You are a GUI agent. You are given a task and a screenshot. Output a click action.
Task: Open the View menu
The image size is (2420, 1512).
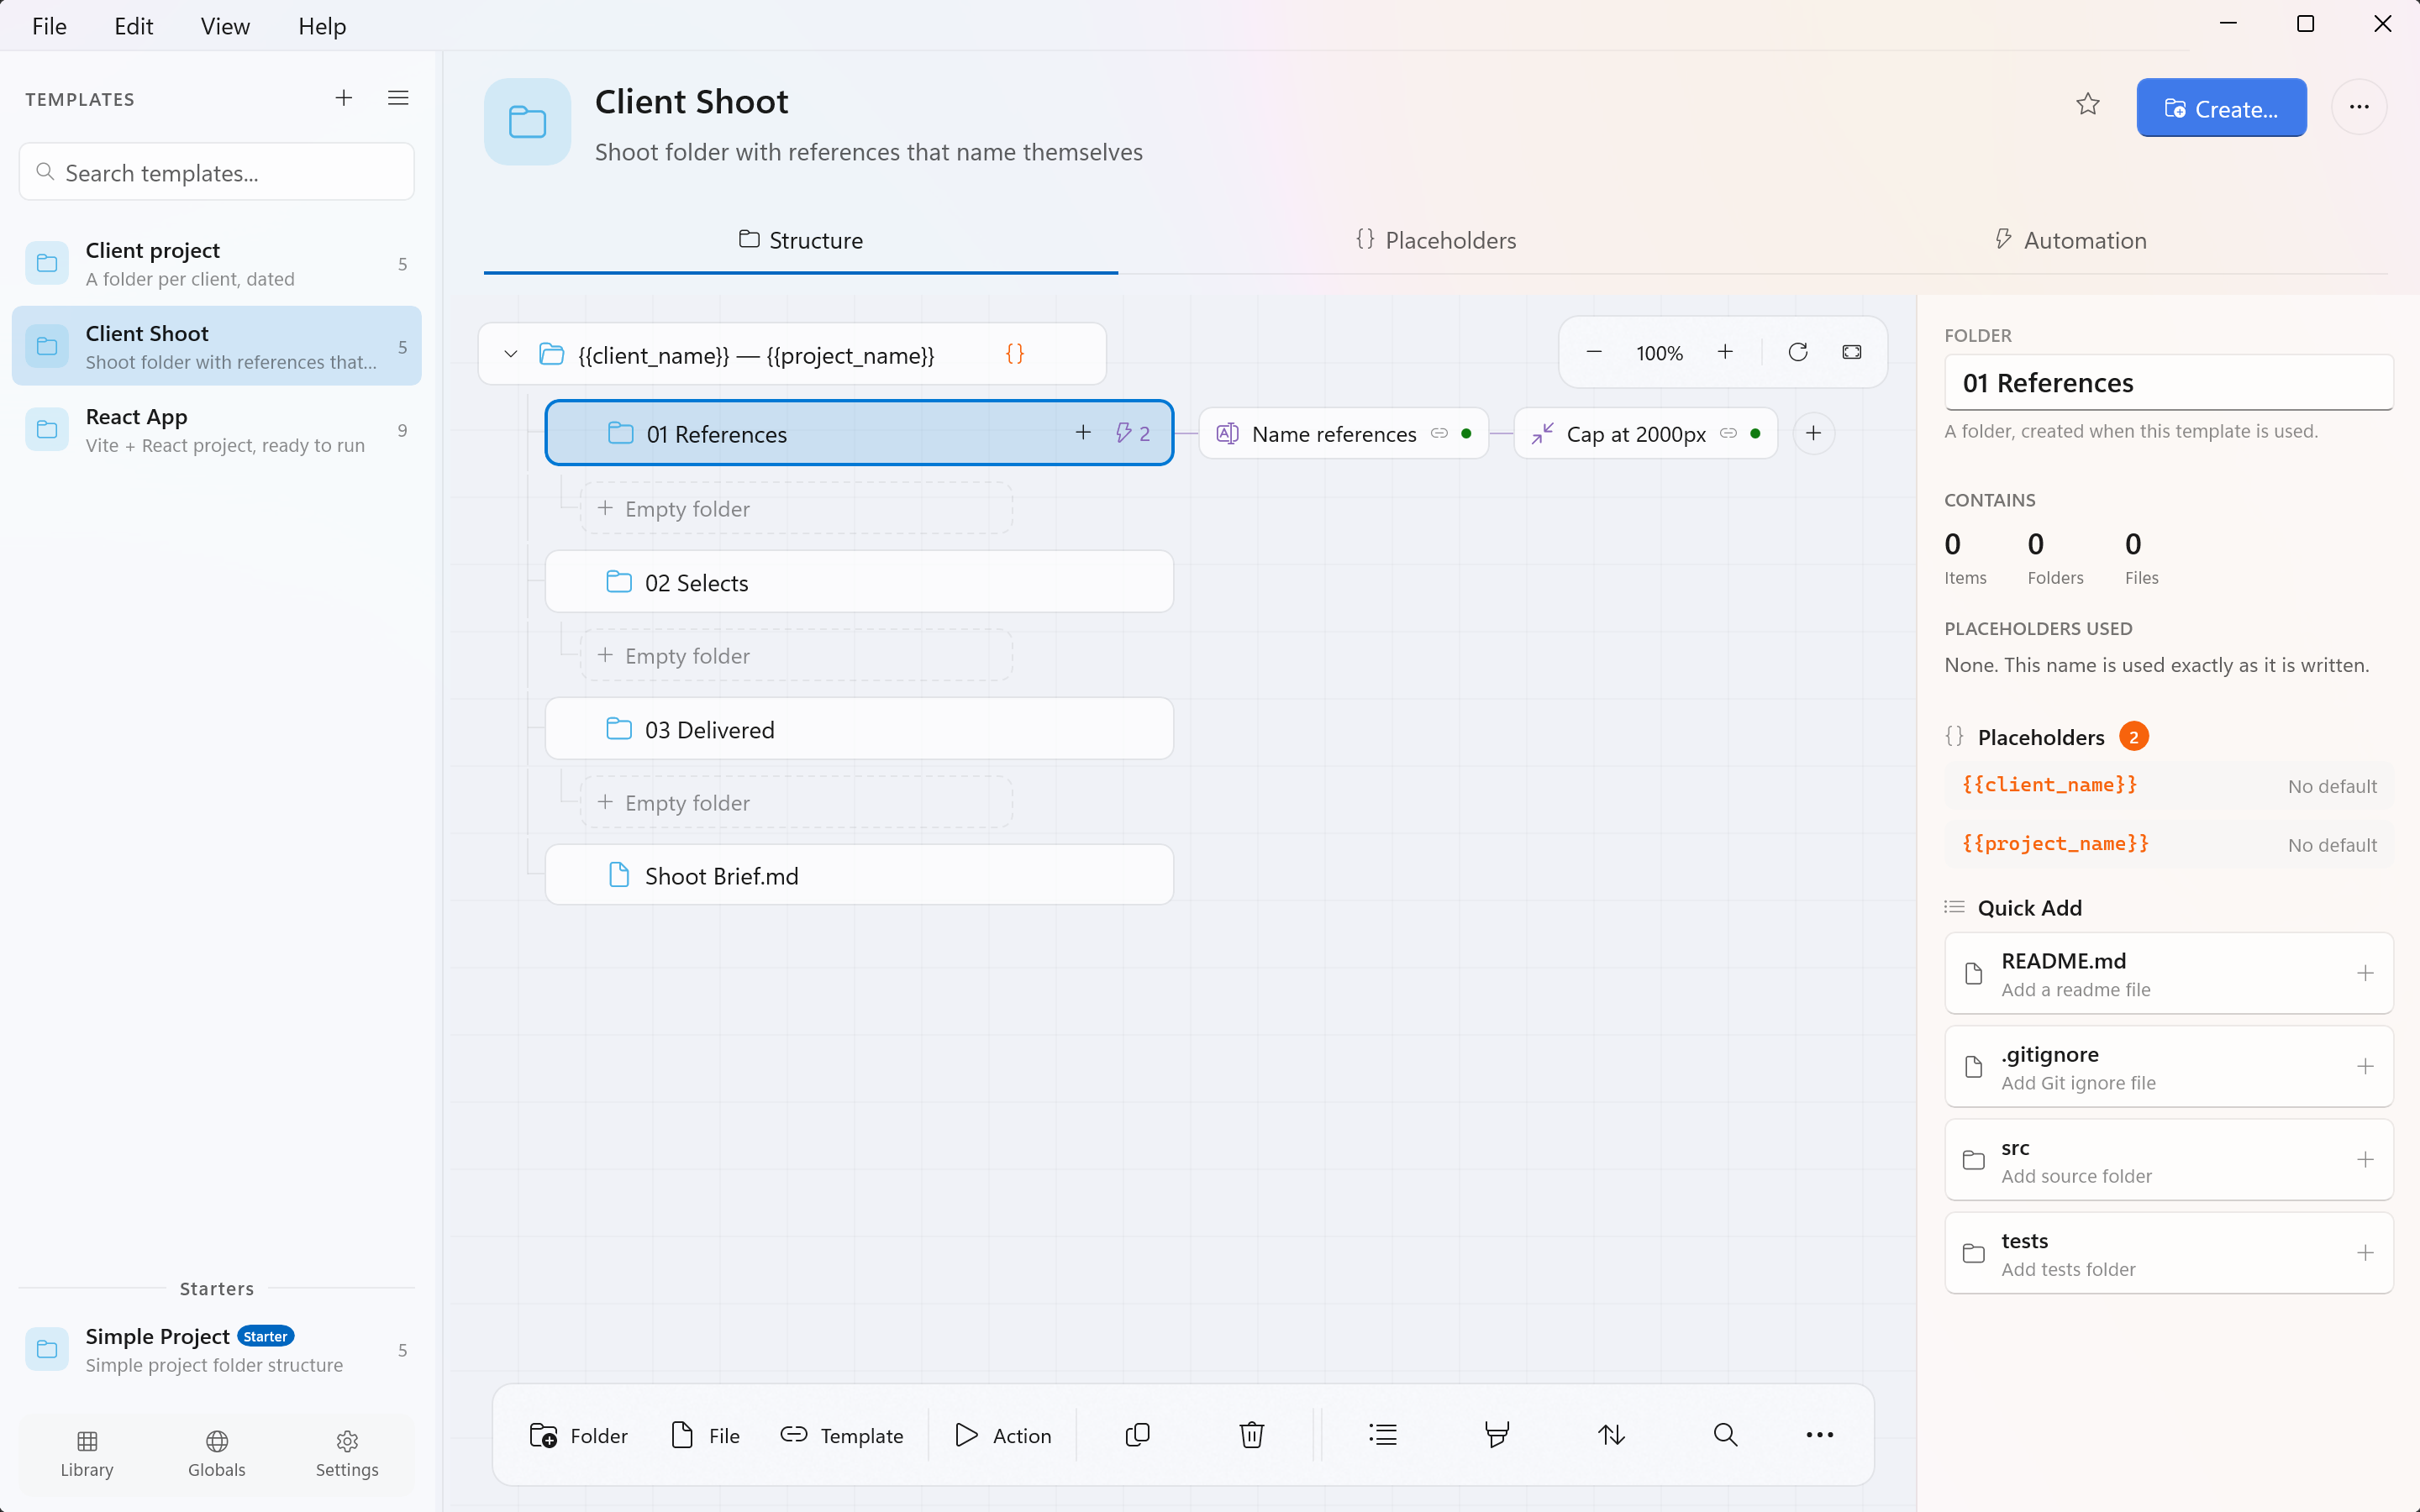(225, 26)
